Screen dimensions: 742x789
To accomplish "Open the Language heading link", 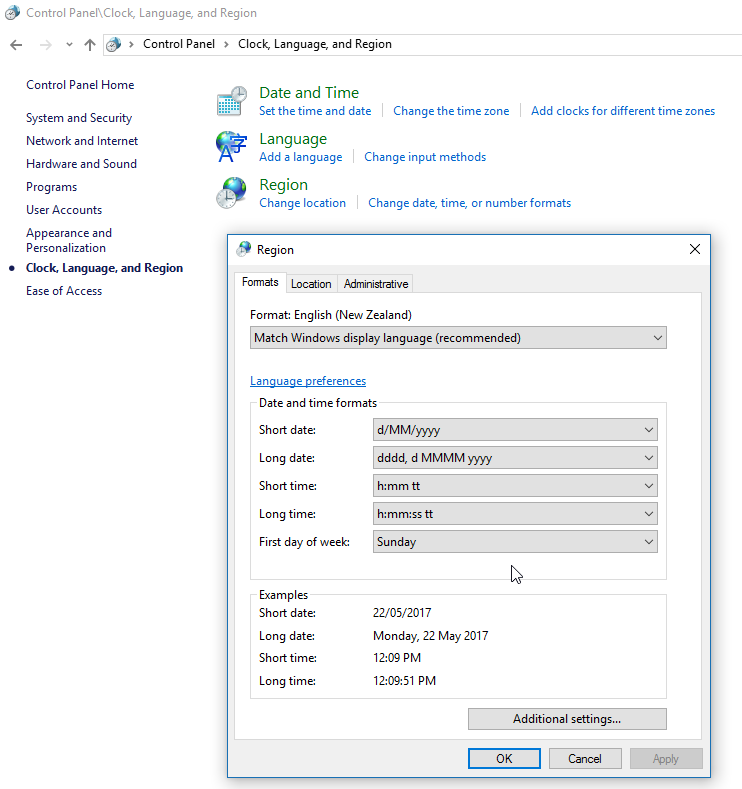I will (293, 139).
